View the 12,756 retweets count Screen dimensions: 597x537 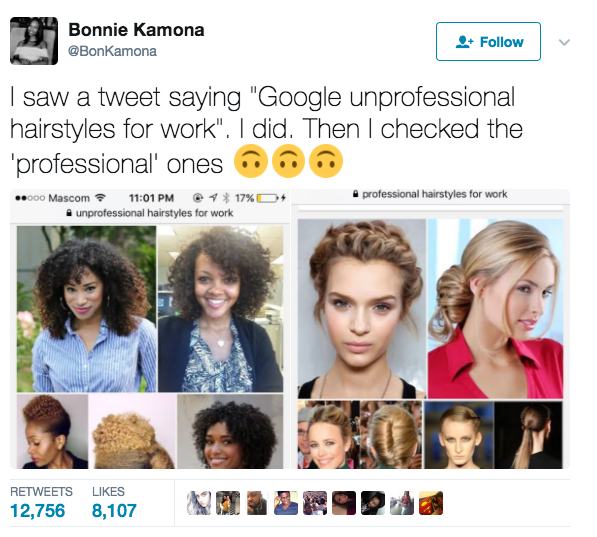coord(38,511)
